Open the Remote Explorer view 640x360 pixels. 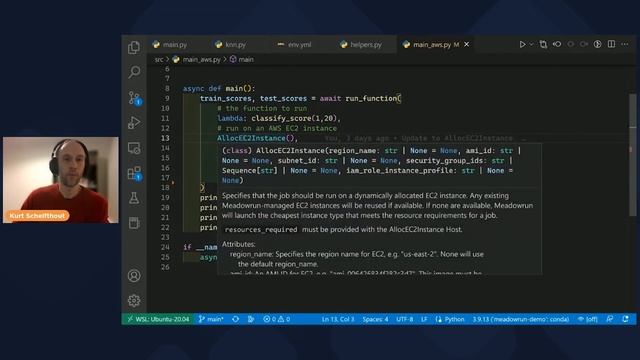134,148
